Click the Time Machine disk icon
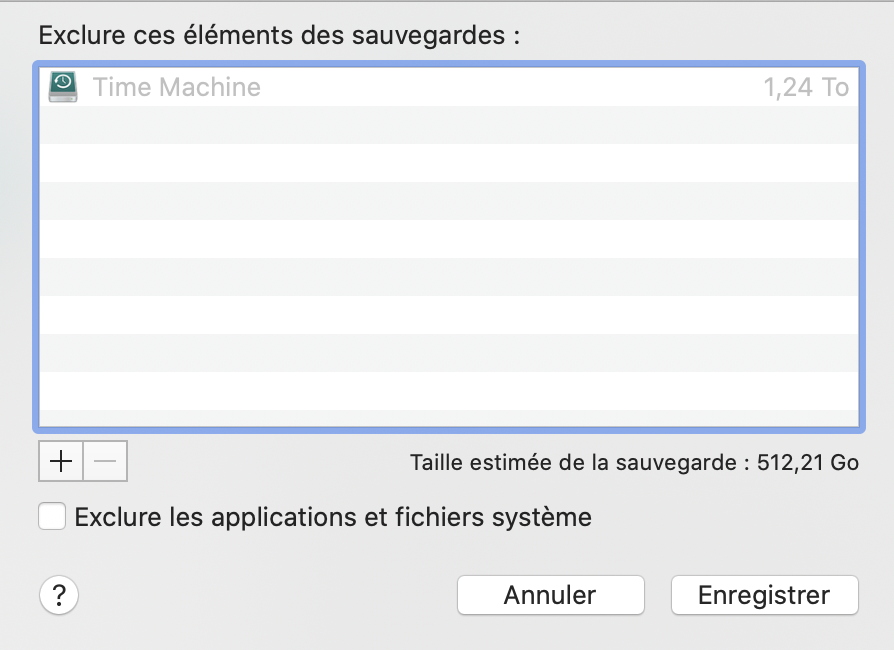Image resolution: width=894 pixels, height=650 pixels. click(63, 86)
